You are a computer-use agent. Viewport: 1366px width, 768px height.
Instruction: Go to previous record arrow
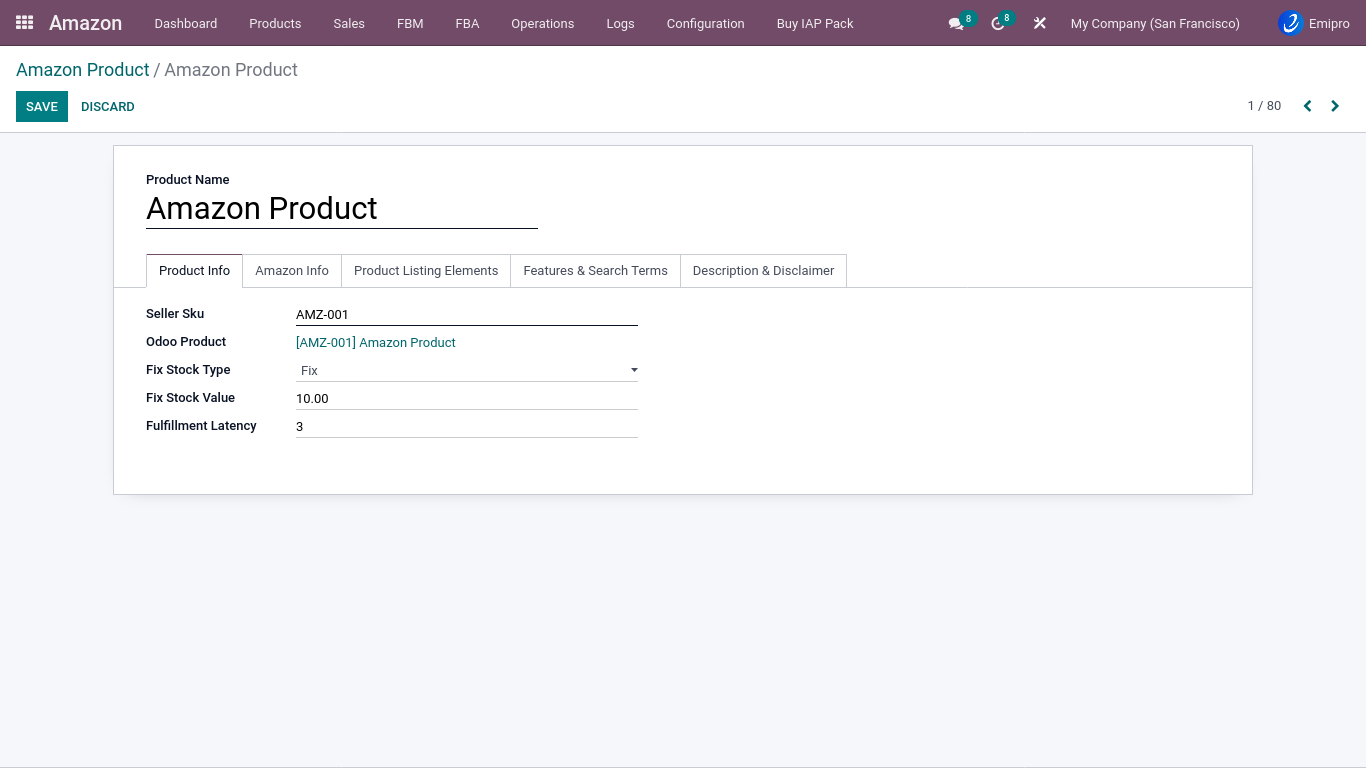click(x=1307, y=106)
